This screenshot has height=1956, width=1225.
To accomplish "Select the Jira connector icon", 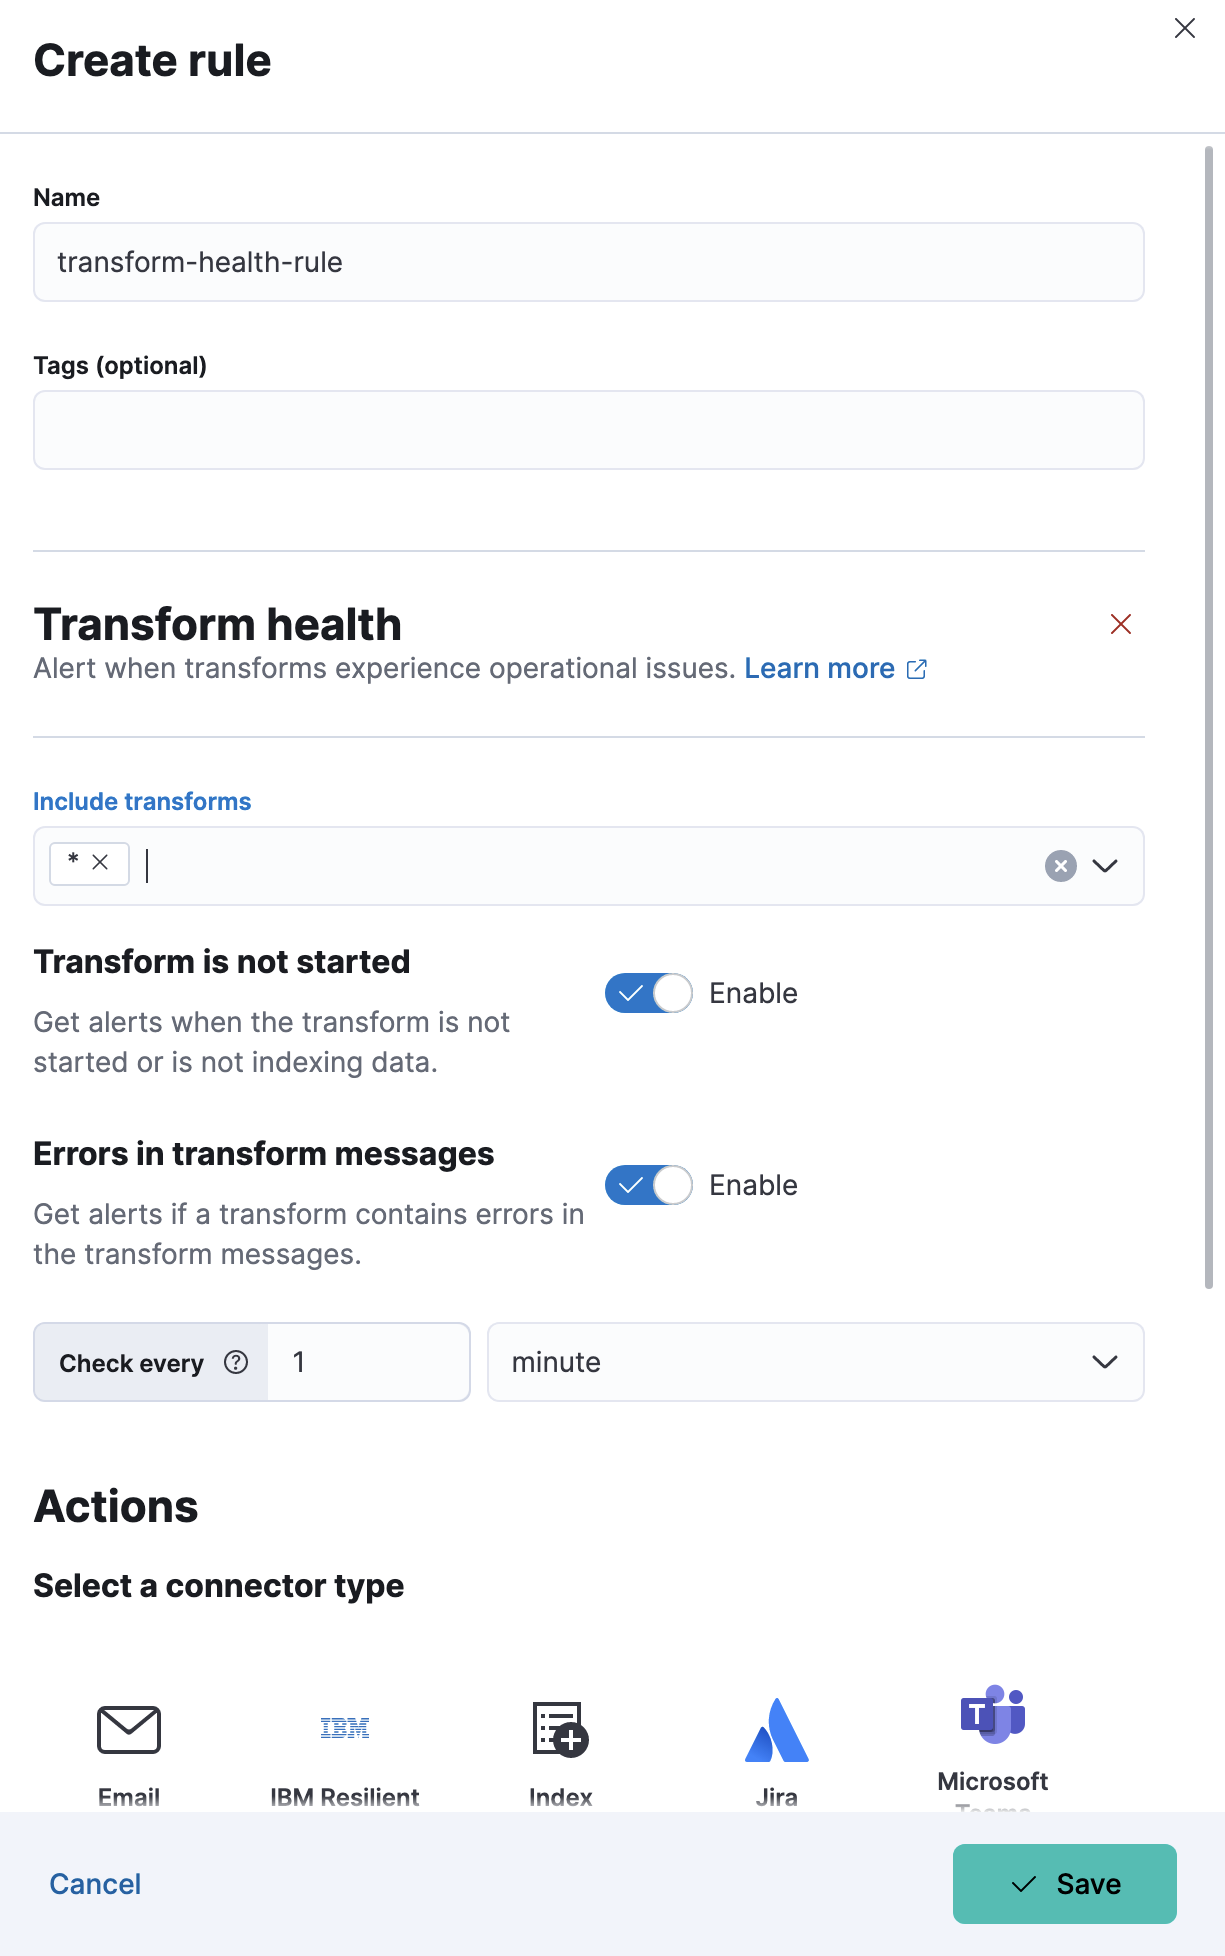I will 776,1730.
